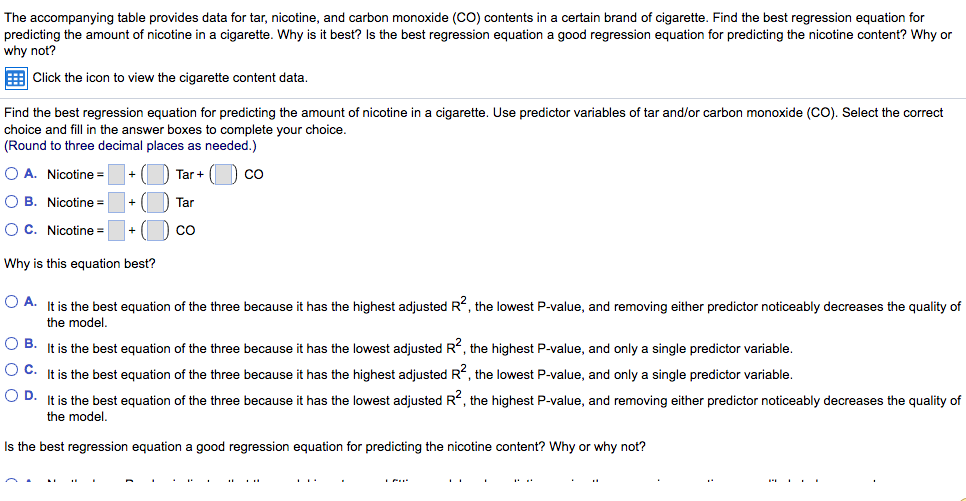Screen dimensions: 966x501
Task: Click the intercept box in equation choice A
Action: click(116, 175)
